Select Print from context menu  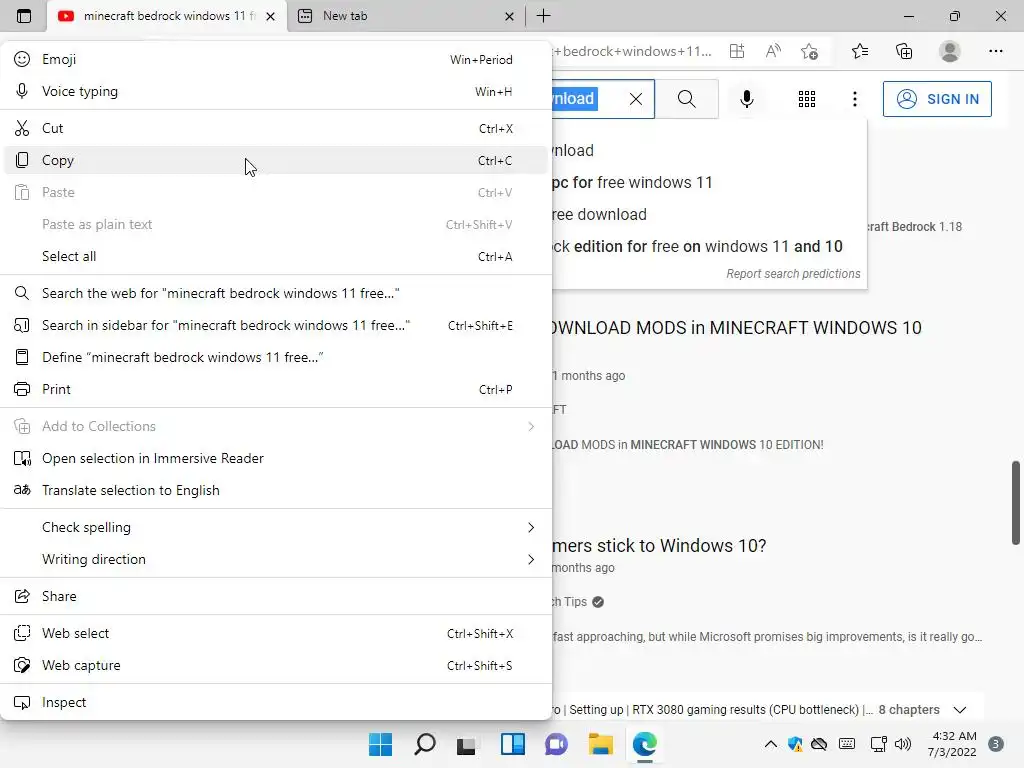(276, 389)
